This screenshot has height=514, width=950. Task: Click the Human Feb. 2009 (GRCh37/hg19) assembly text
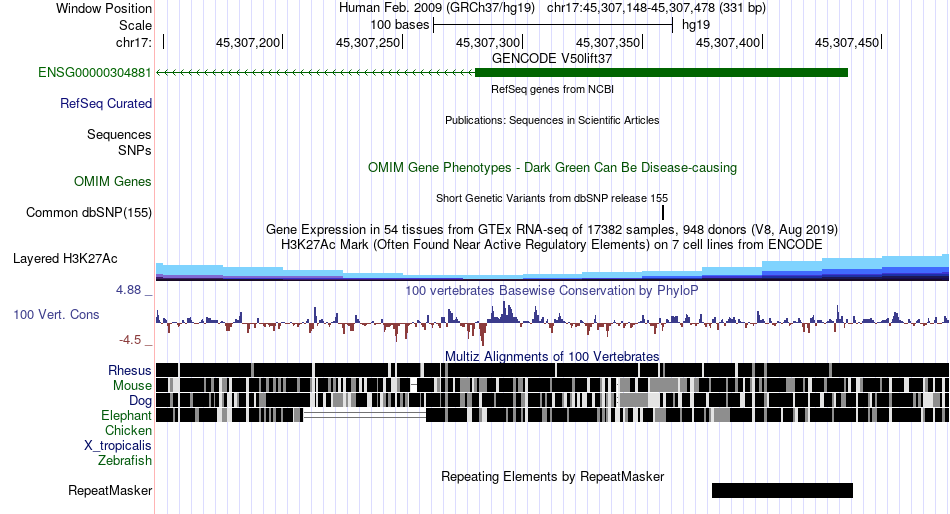(x=437, y=8)
